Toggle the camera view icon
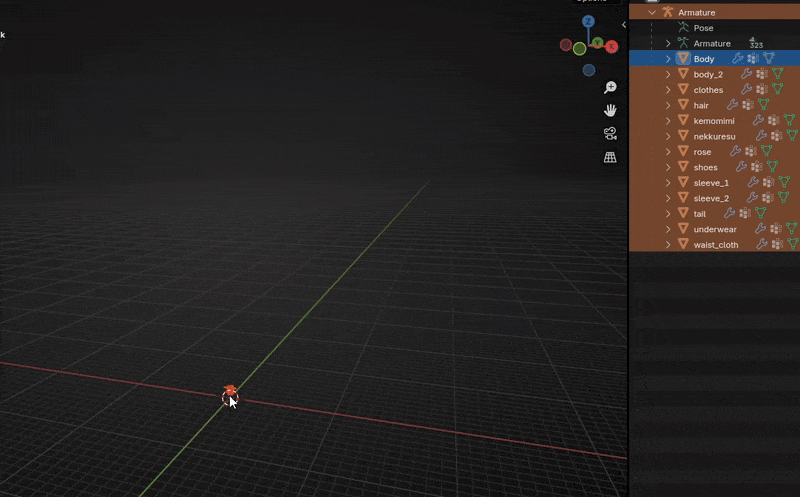The width and height of the screenshot is (800, 497). [610, 134]
